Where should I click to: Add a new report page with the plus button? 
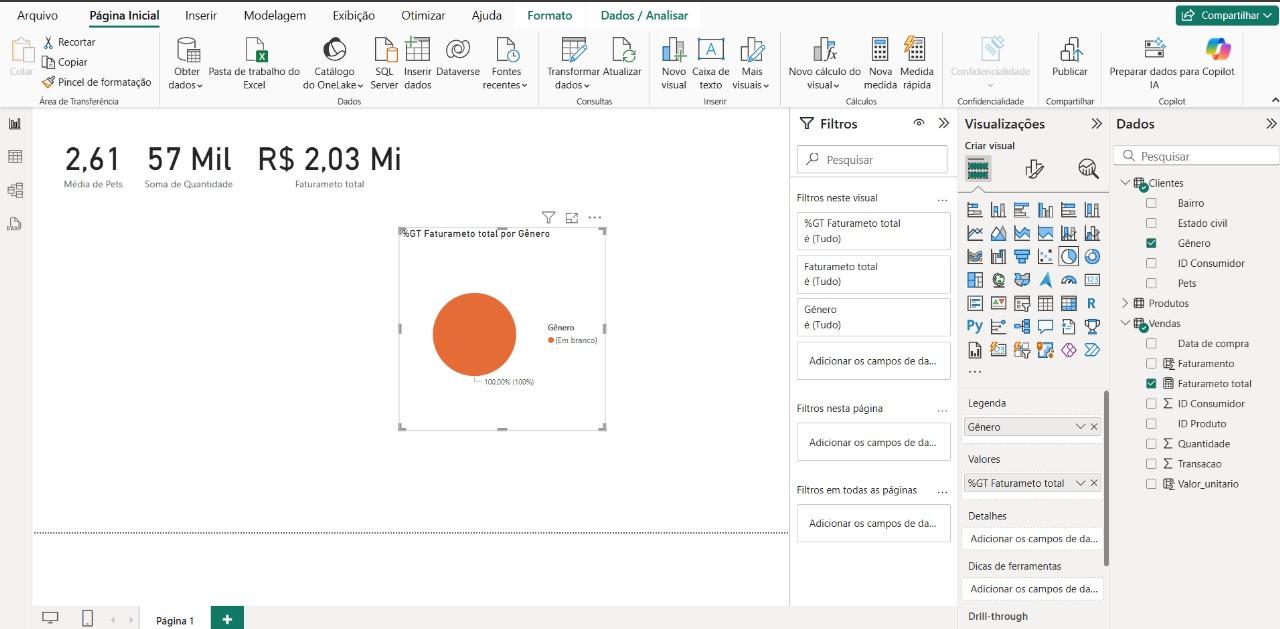tap(227, 619)
